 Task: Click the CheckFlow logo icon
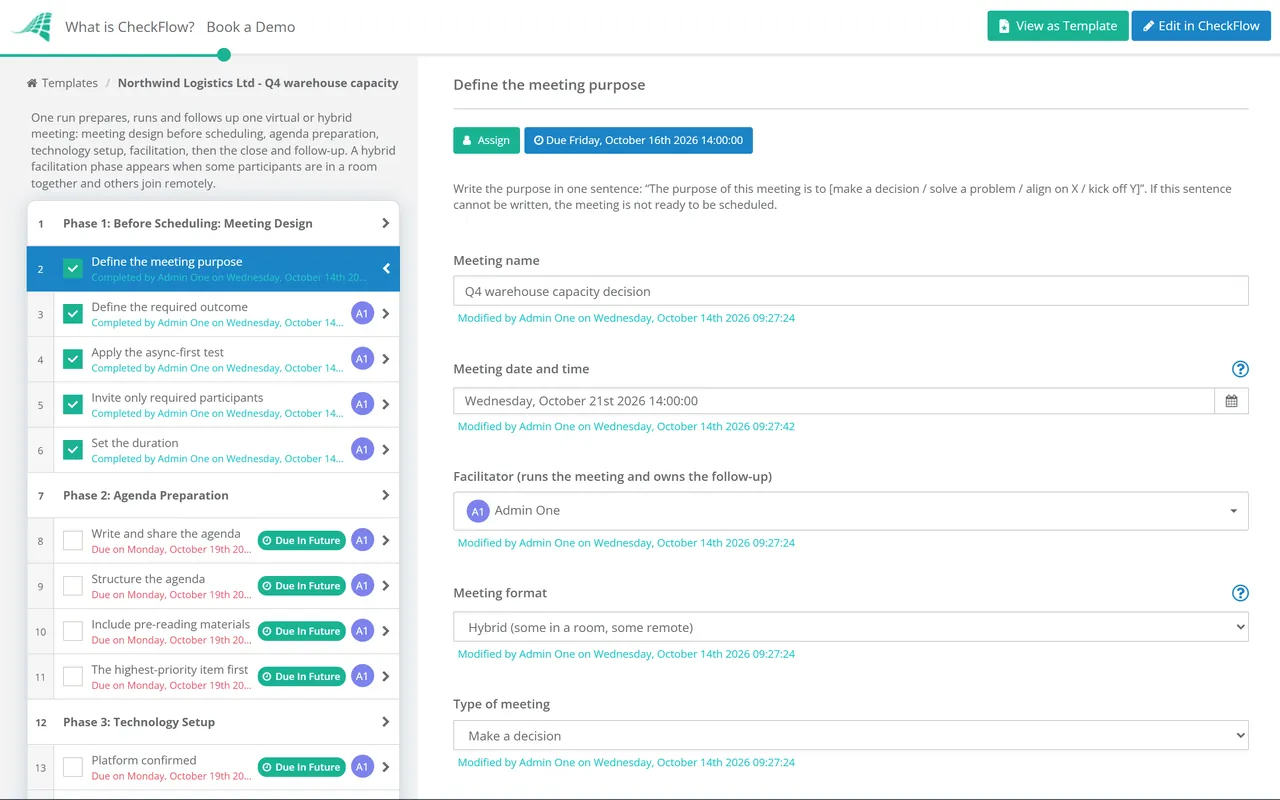(32, 27)
